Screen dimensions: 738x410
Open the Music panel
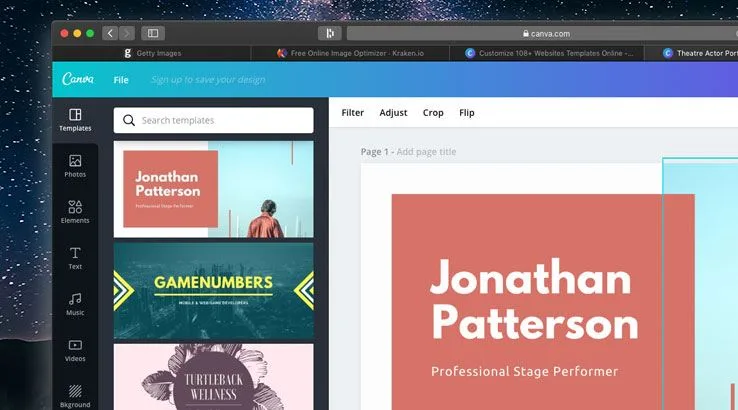click(75, 304)
